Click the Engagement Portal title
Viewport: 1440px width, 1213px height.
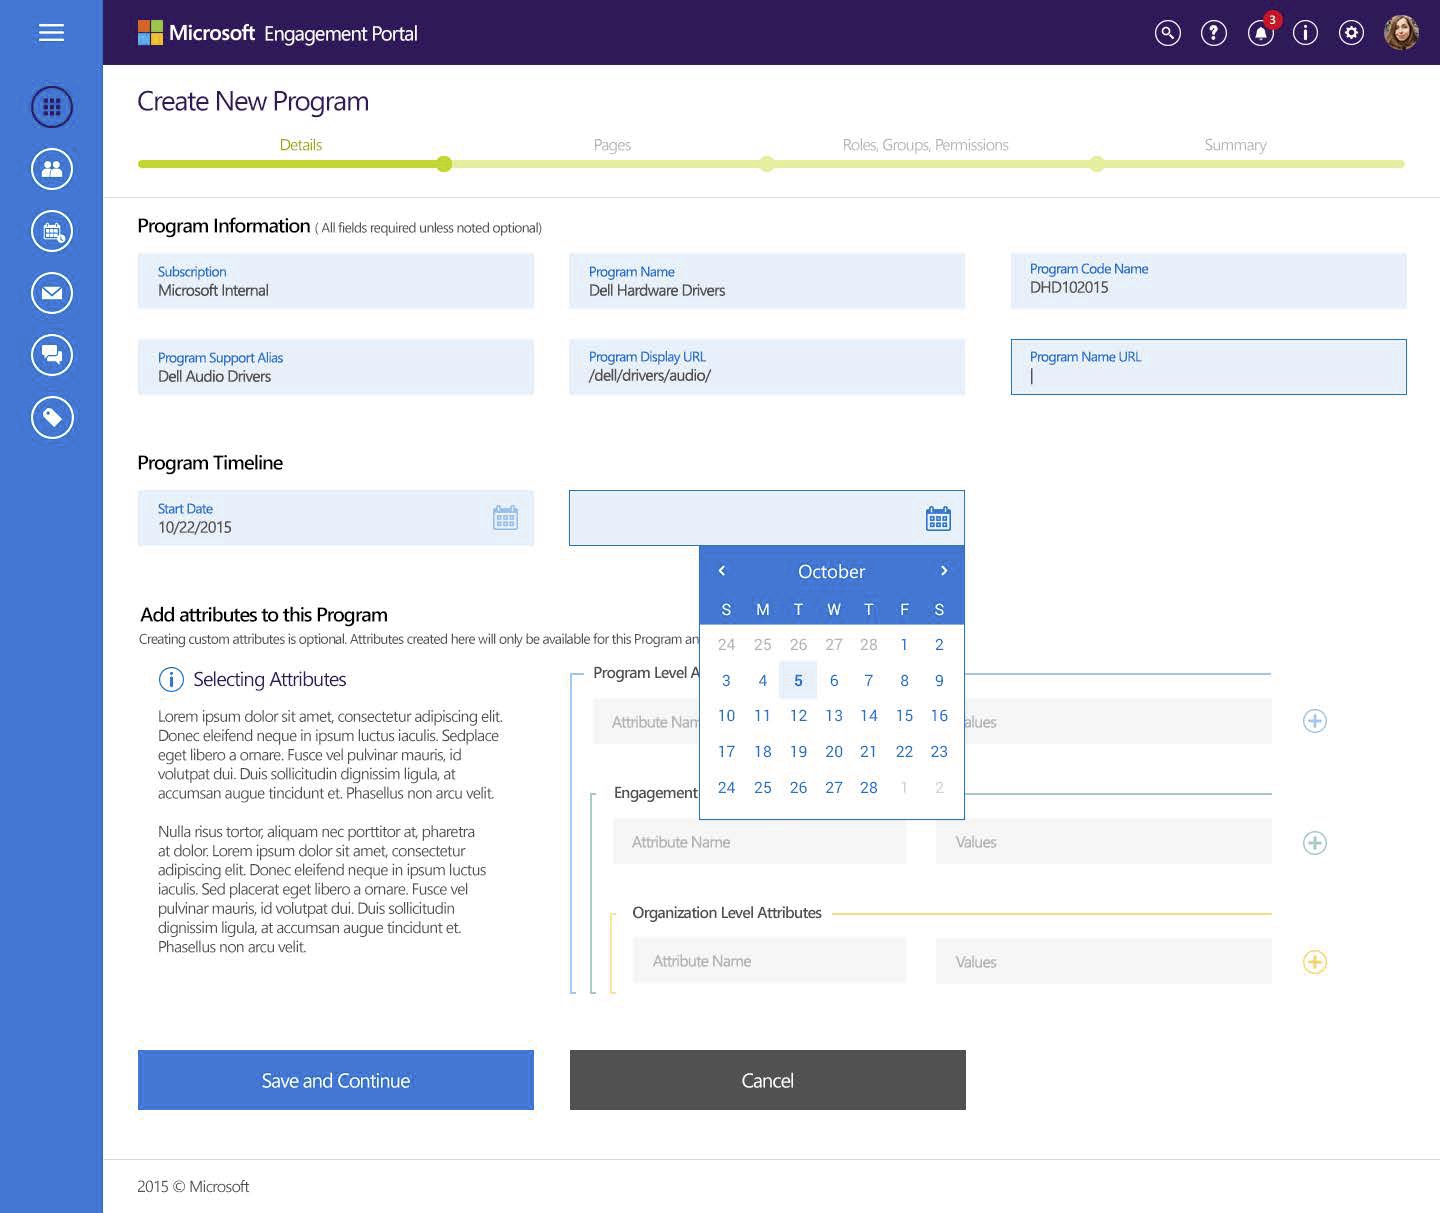(x=341, y=34)
